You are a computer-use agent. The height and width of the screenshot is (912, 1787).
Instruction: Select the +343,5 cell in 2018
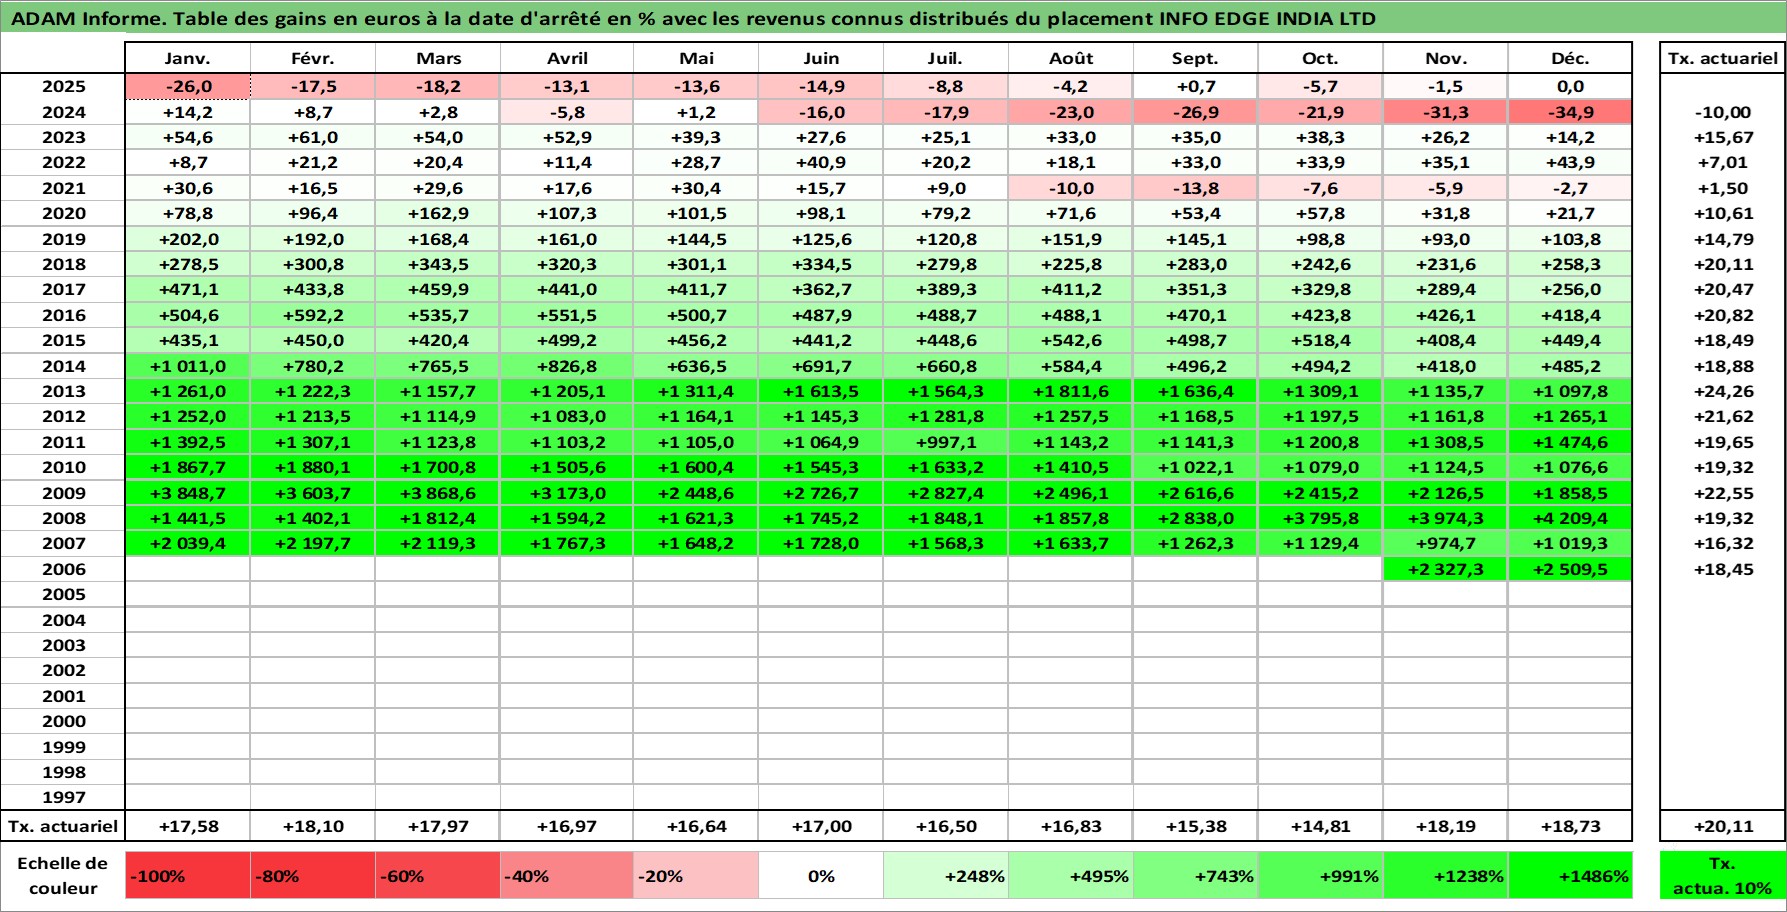coord(438,264)
